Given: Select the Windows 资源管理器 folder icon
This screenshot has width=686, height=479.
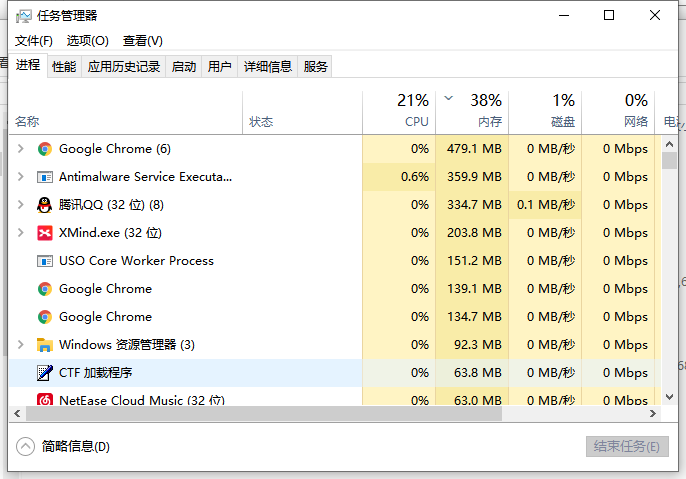Looking at the screenshot, I should pos(45,345).
